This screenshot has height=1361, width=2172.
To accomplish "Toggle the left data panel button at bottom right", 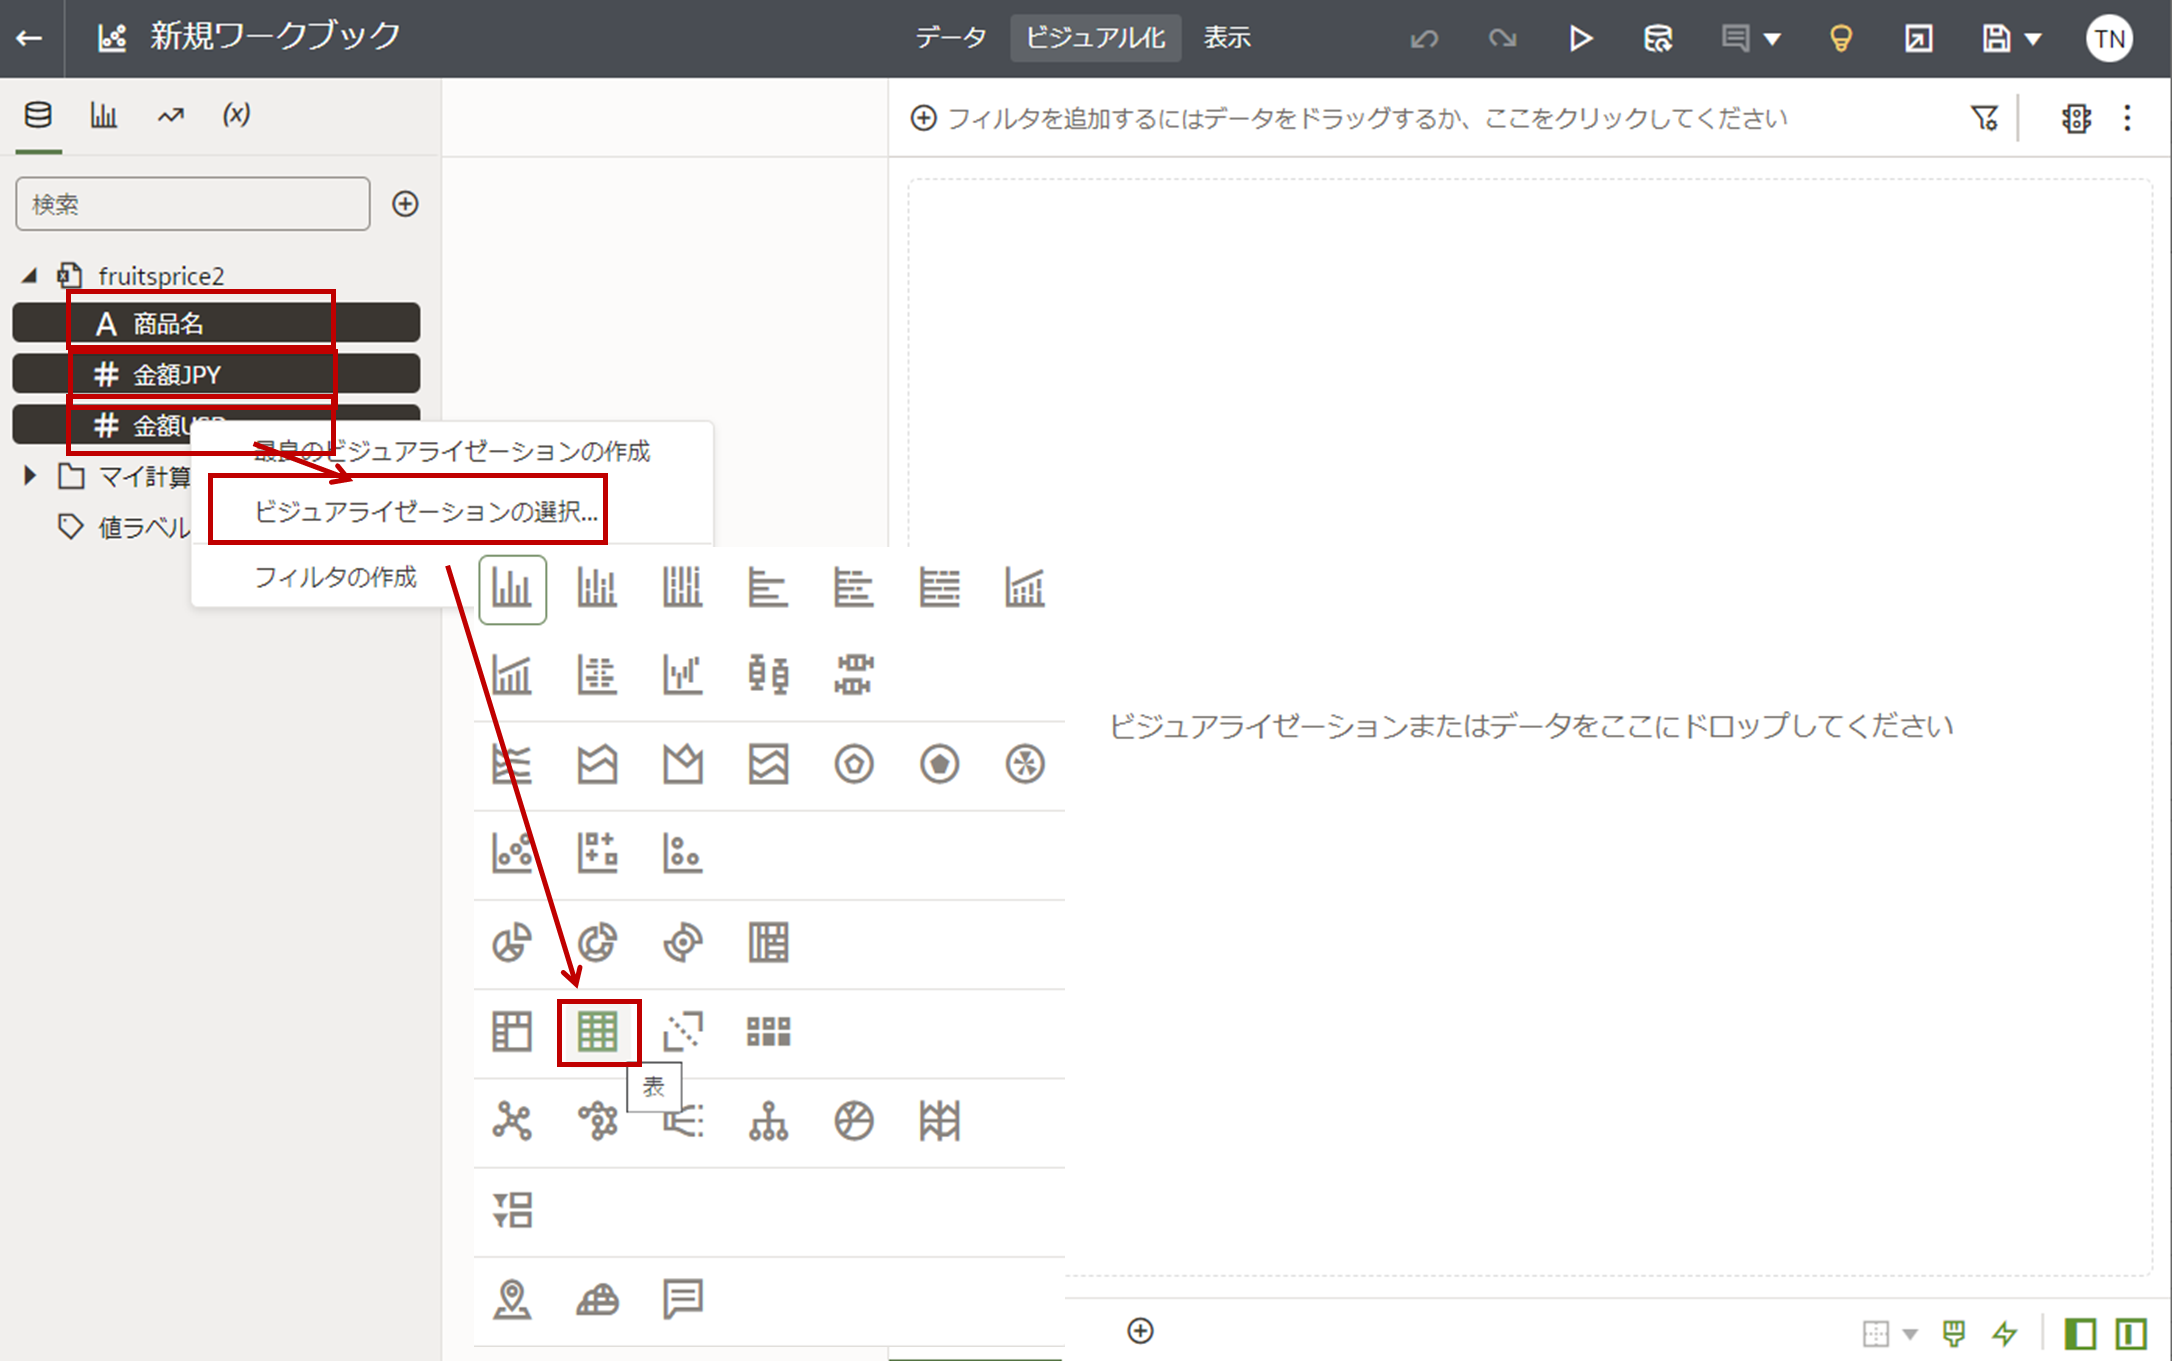I will pos(2080,1333).
